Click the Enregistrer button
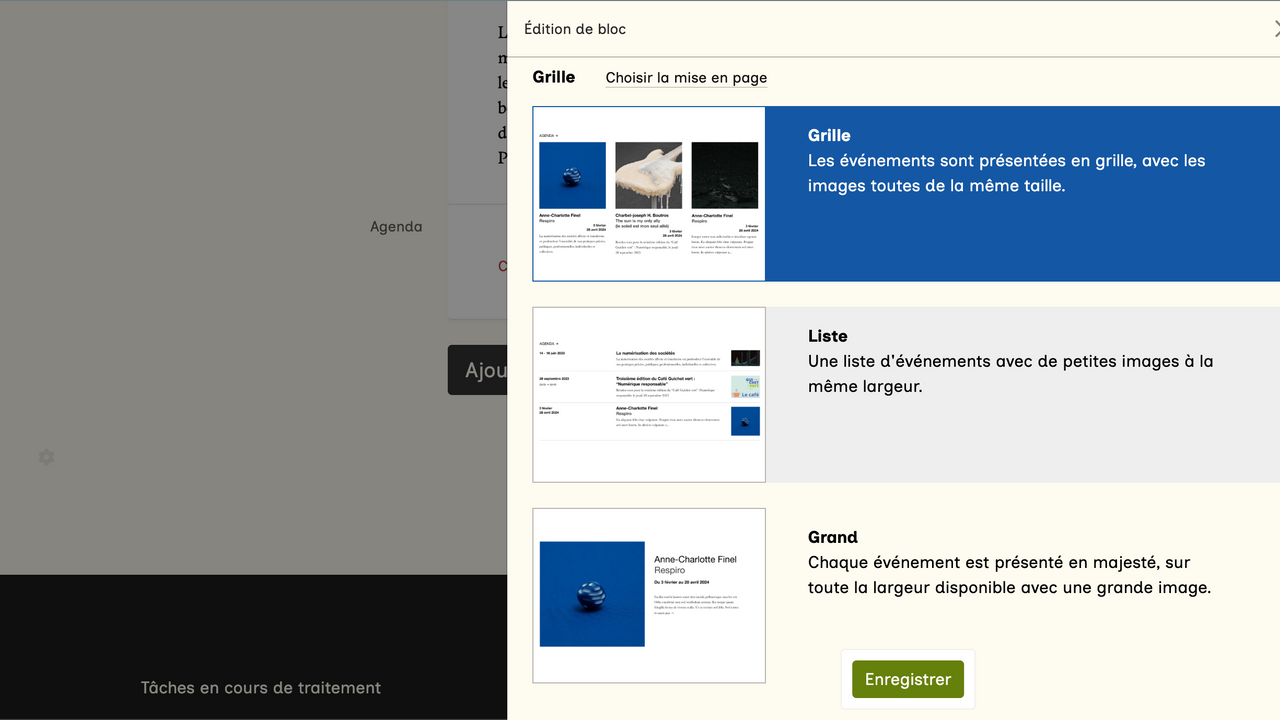This screenshot has height=720, width=1280. (x=907, y=679)
